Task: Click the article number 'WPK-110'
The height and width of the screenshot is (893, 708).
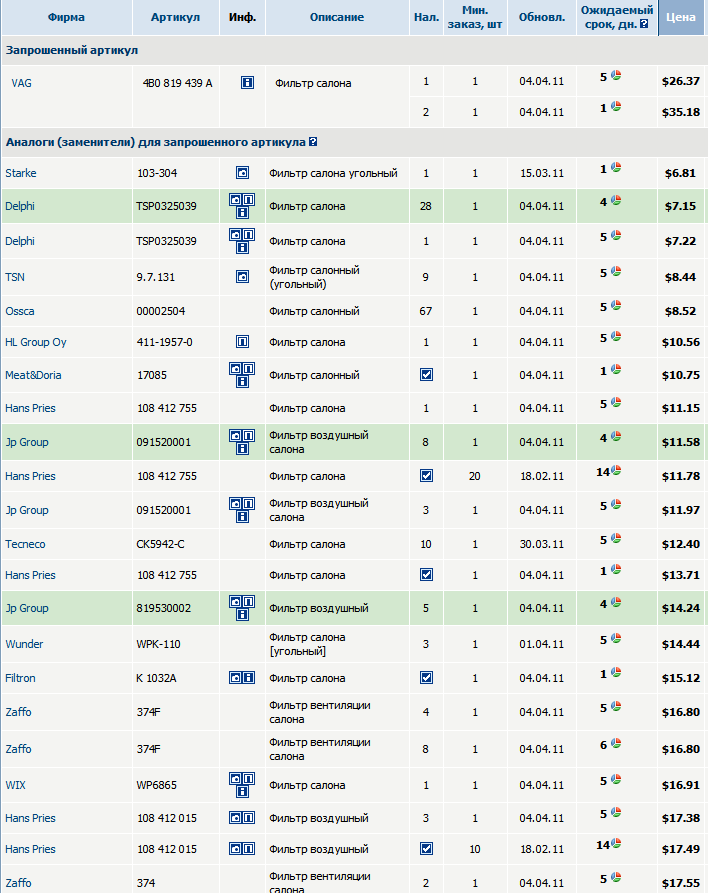Action: (x=158, y=644)
